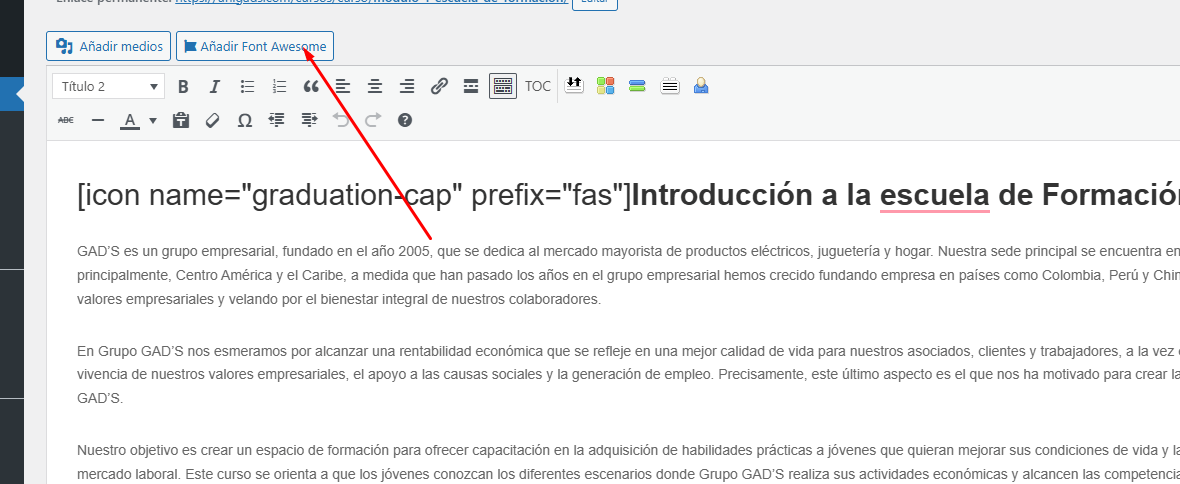Open the special character omega picker

[245, 120]
